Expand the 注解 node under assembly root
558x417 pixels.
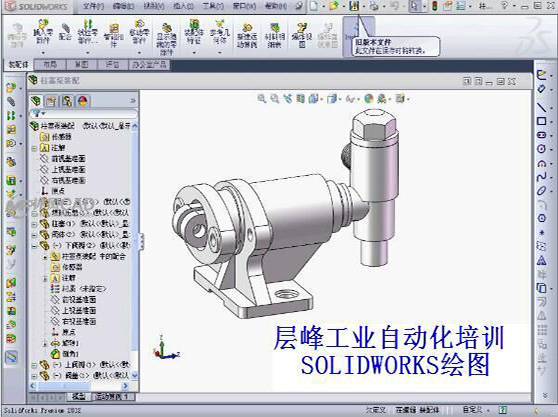click(x=35, y=148)
